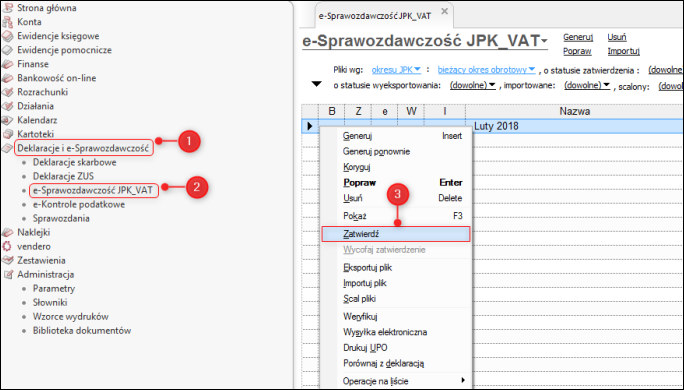Open Kalendarz in the navigation tree

pos(37,120)
